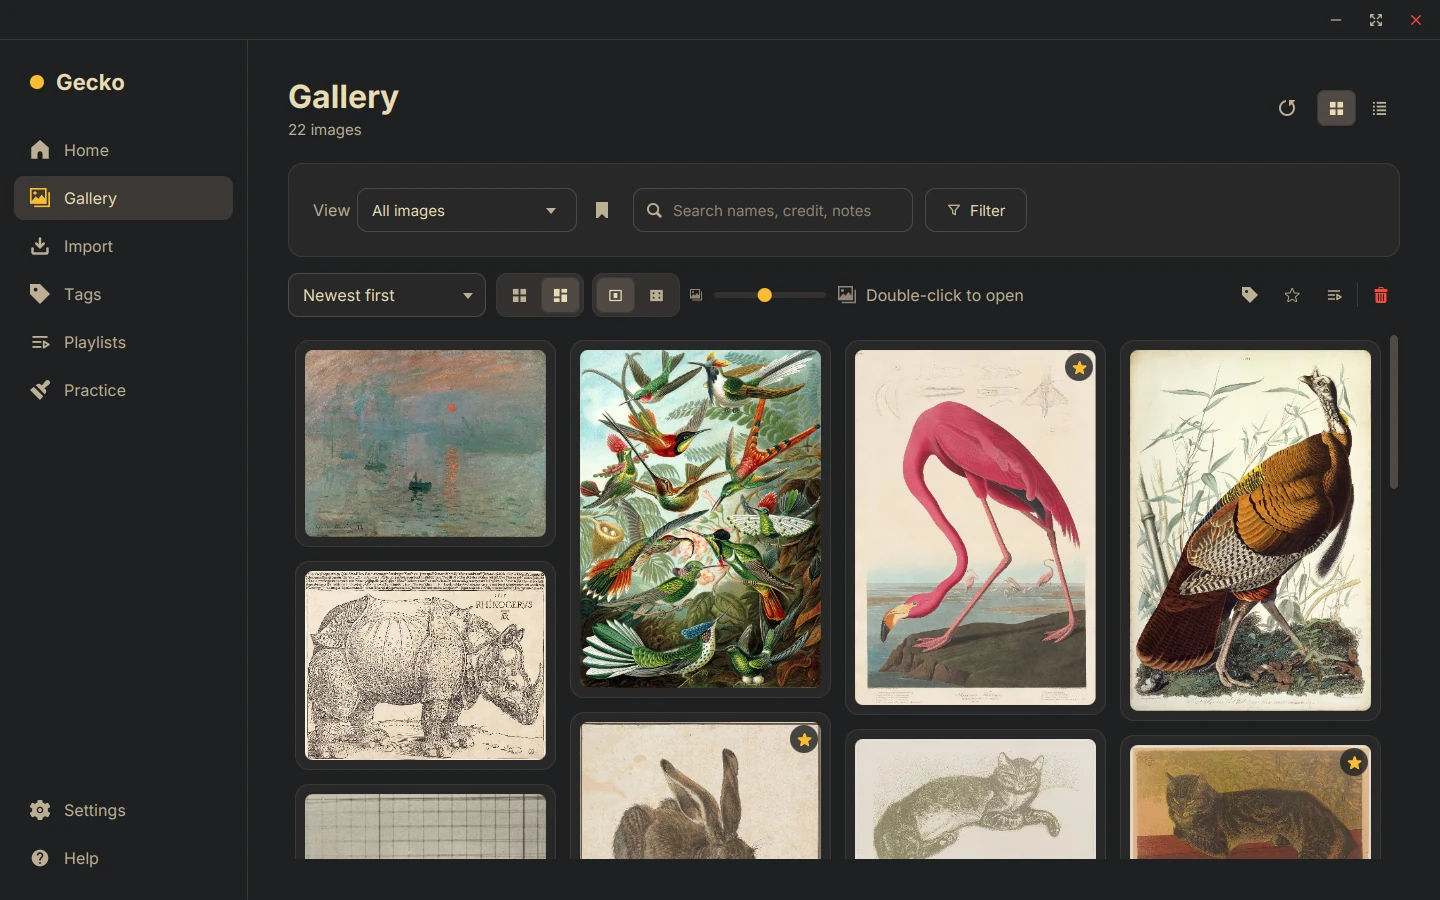Open the All images view dropdown
1440x900 pixels.
(x=467, y=210)
